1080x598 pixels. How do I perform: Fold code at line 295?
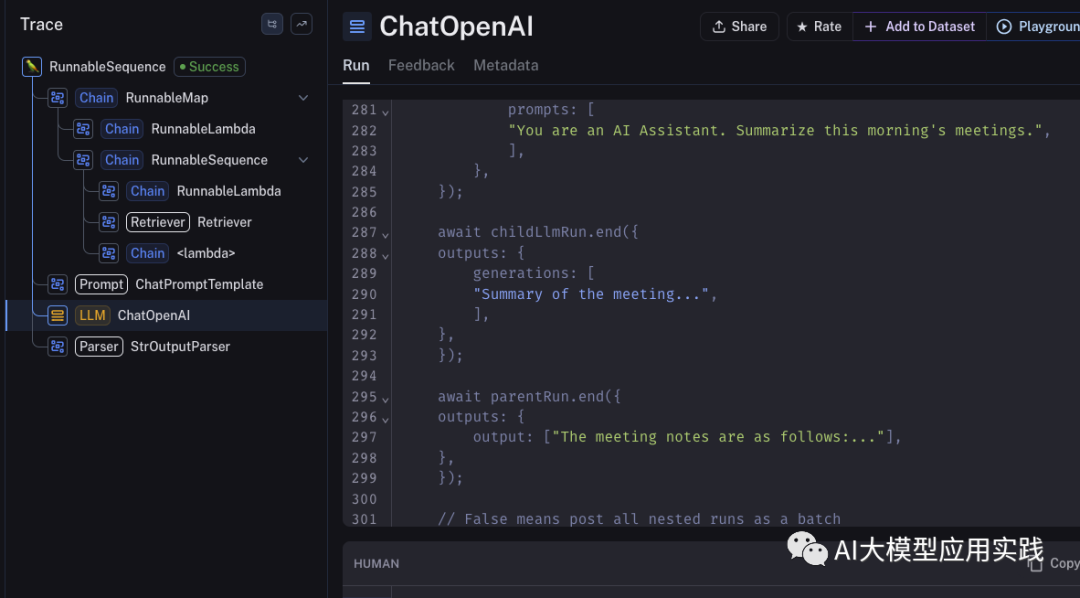[x=385, y=398]
